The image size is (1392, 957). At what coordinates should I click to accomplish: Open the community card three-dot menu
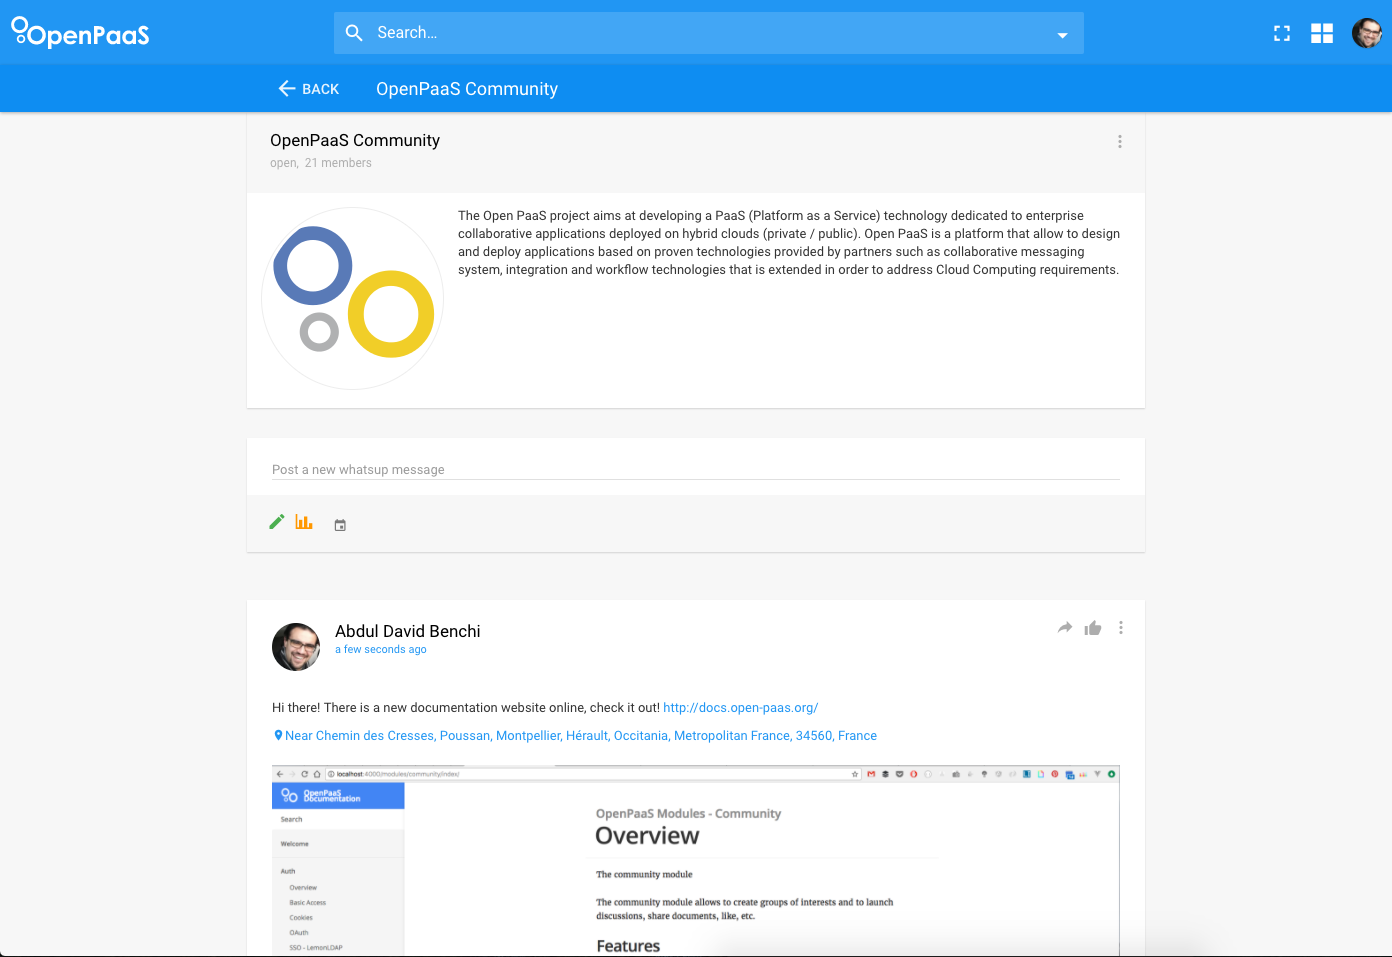point(1120,142)
